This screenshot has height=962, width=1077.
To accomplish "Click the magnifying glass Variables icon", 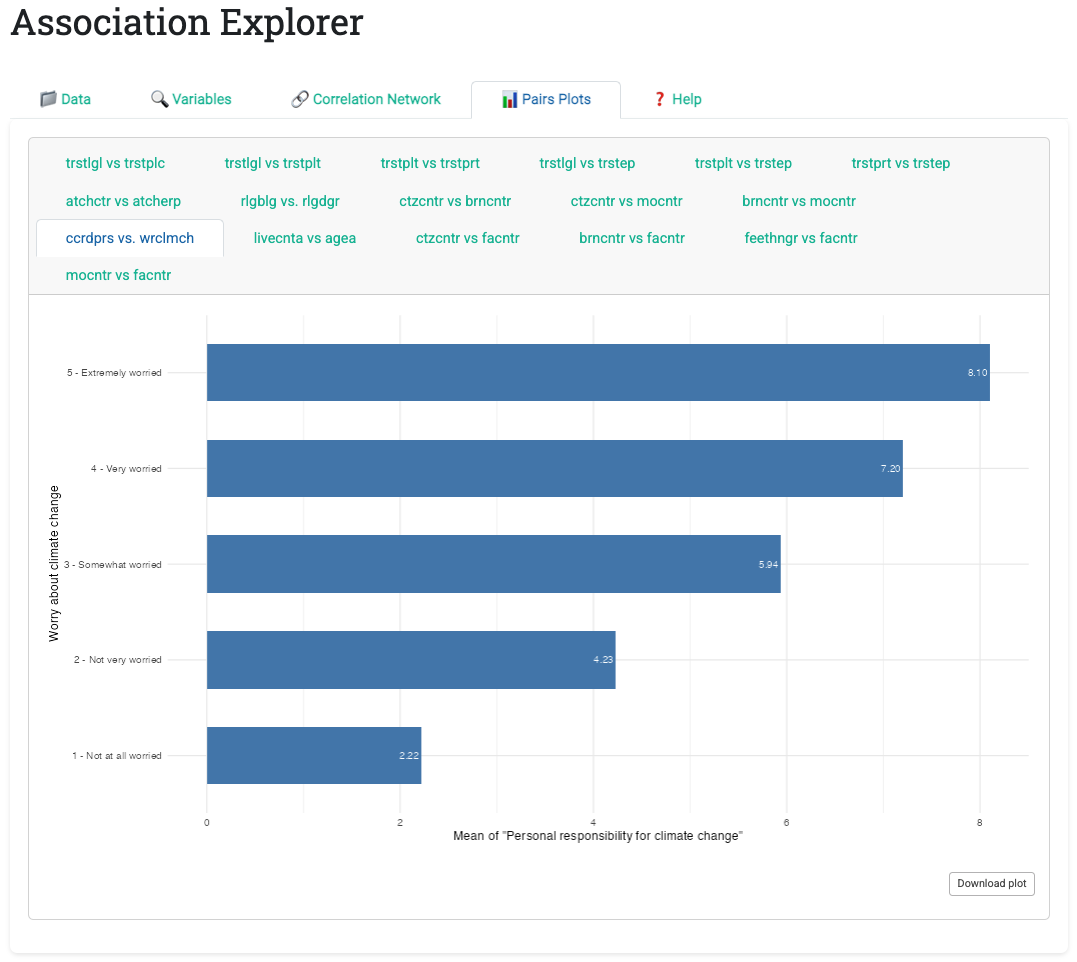I will tap(159, 99).
